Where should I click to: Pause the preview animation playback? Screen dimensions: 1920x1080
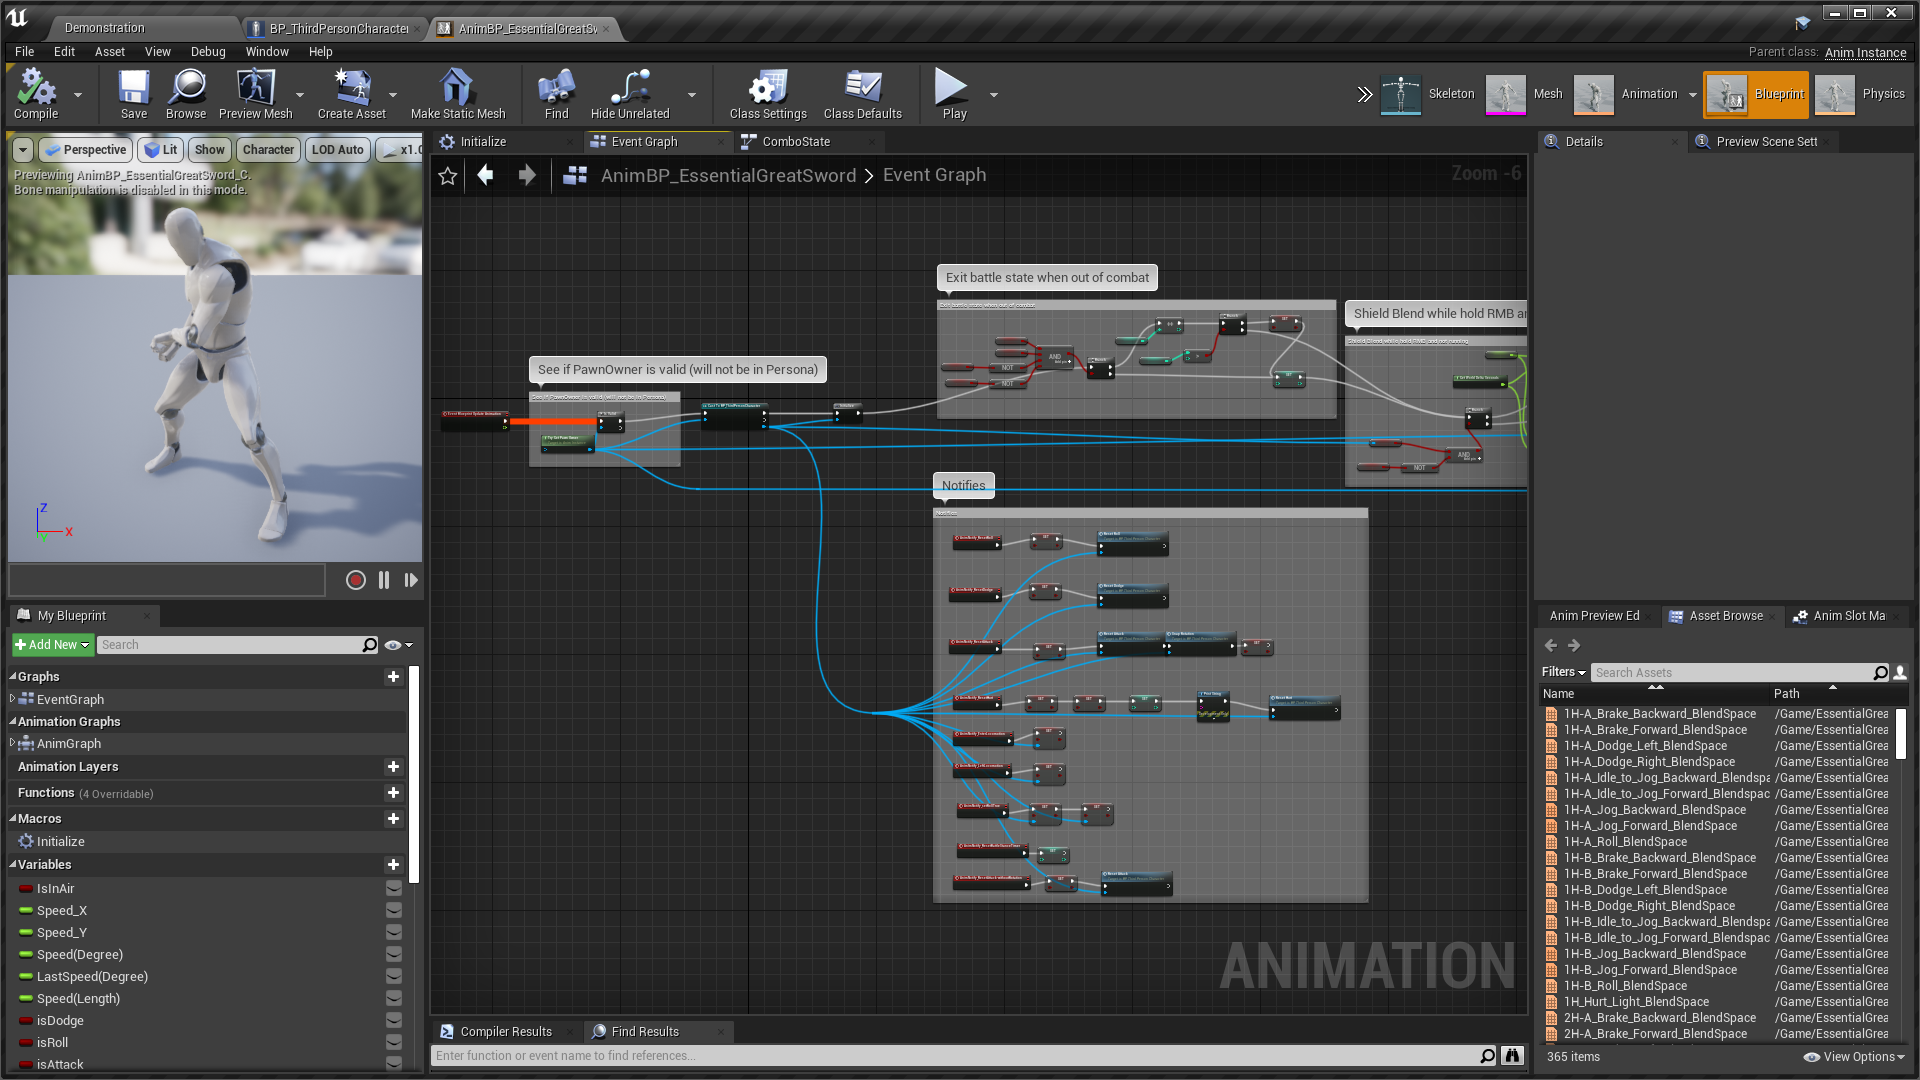point(384,580)
